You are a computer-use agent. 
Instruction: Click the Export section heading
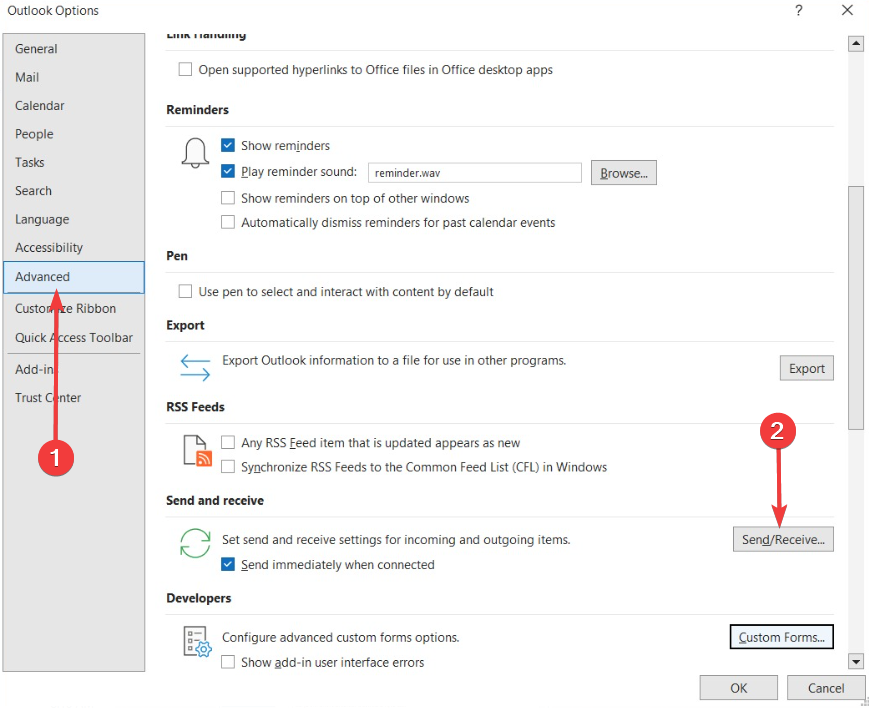pyautogui.click(x=185, y=325)
